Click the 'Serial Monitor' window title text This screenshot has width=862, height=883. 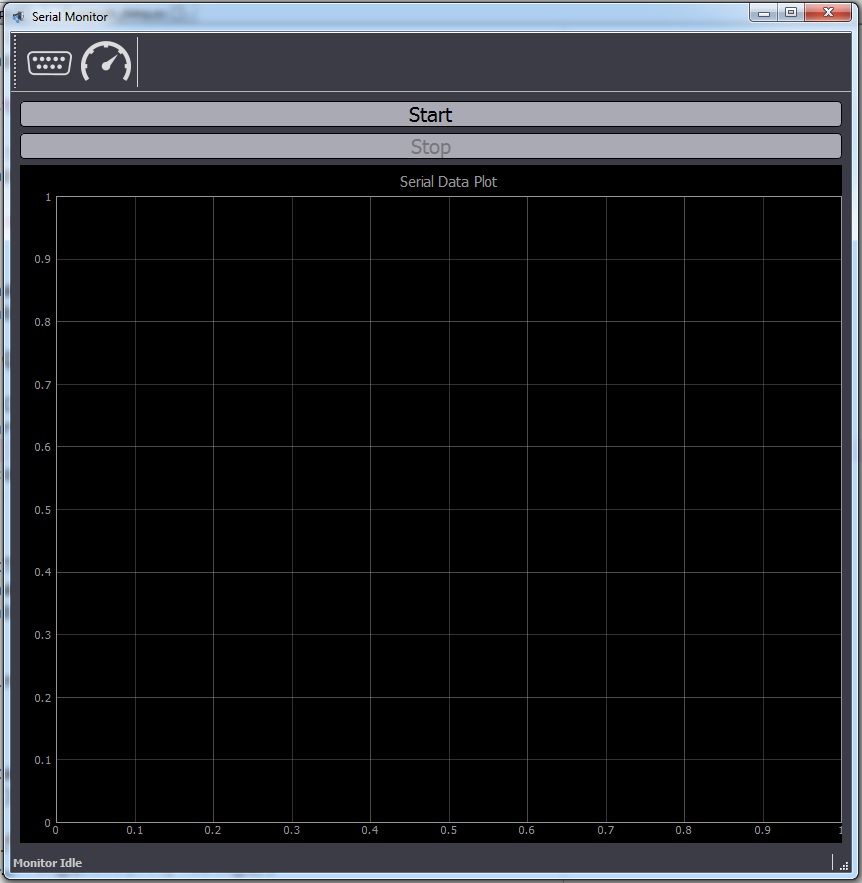point(69,17)
